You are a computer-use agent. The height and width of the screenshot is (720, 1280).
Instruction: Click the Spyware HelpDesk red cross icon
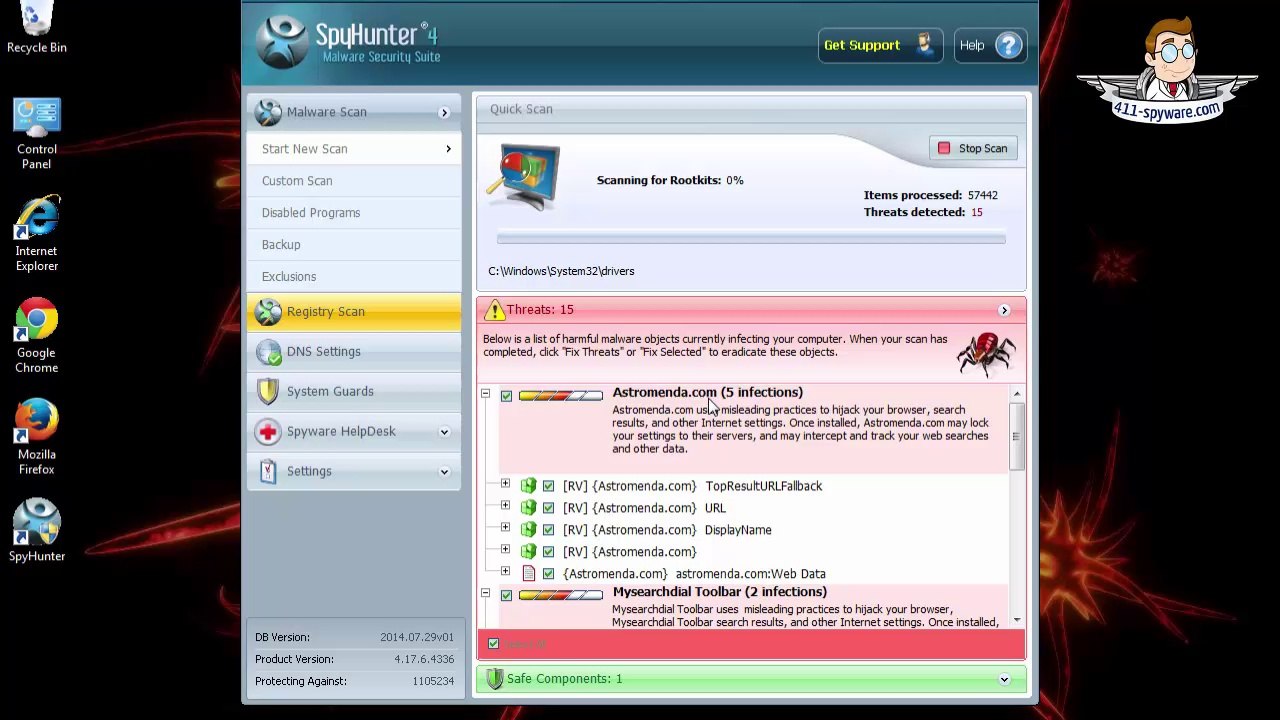pyautogui.click(x=268, y=432)
